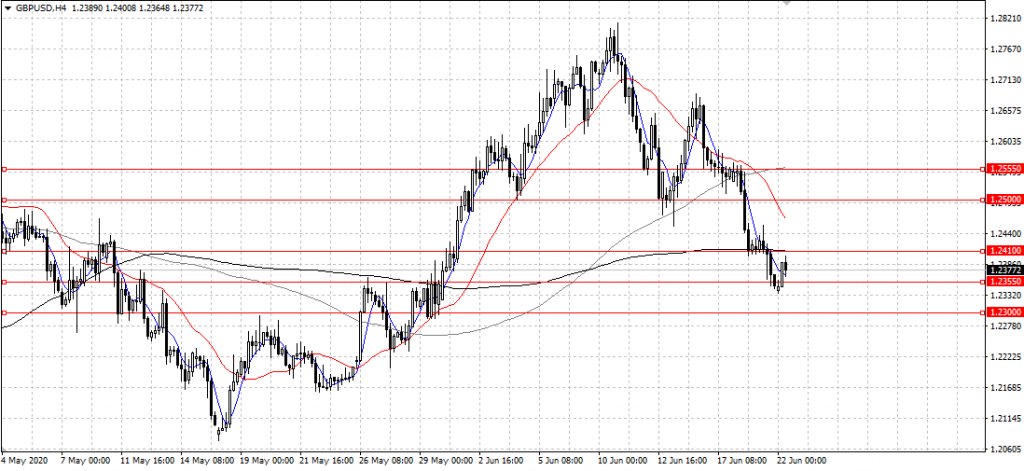Image resolution: width=1024 pixels, height=471 pixels.
Task: Grab left square handle of 1.25550 line
Action: (x=4, y=170)
